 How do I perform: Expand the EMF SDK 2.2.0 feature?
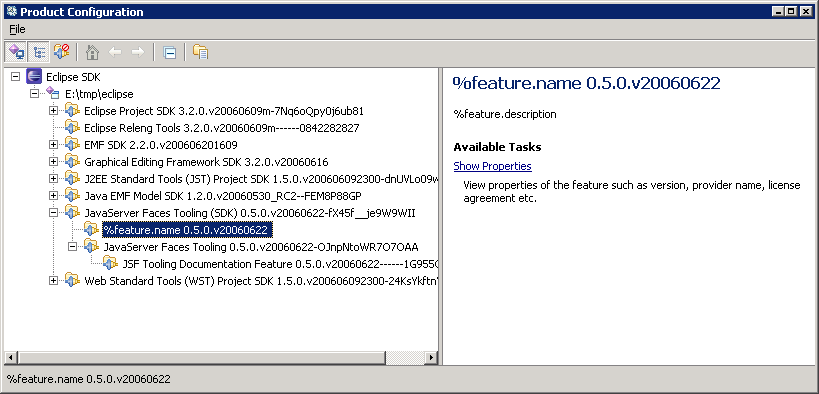[x=53, y=145]
